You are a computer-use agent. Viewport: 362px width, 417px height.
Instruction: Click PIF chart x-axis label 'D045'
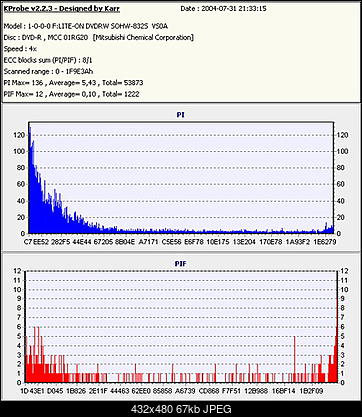pyautogui.click(x=55, y=391)
